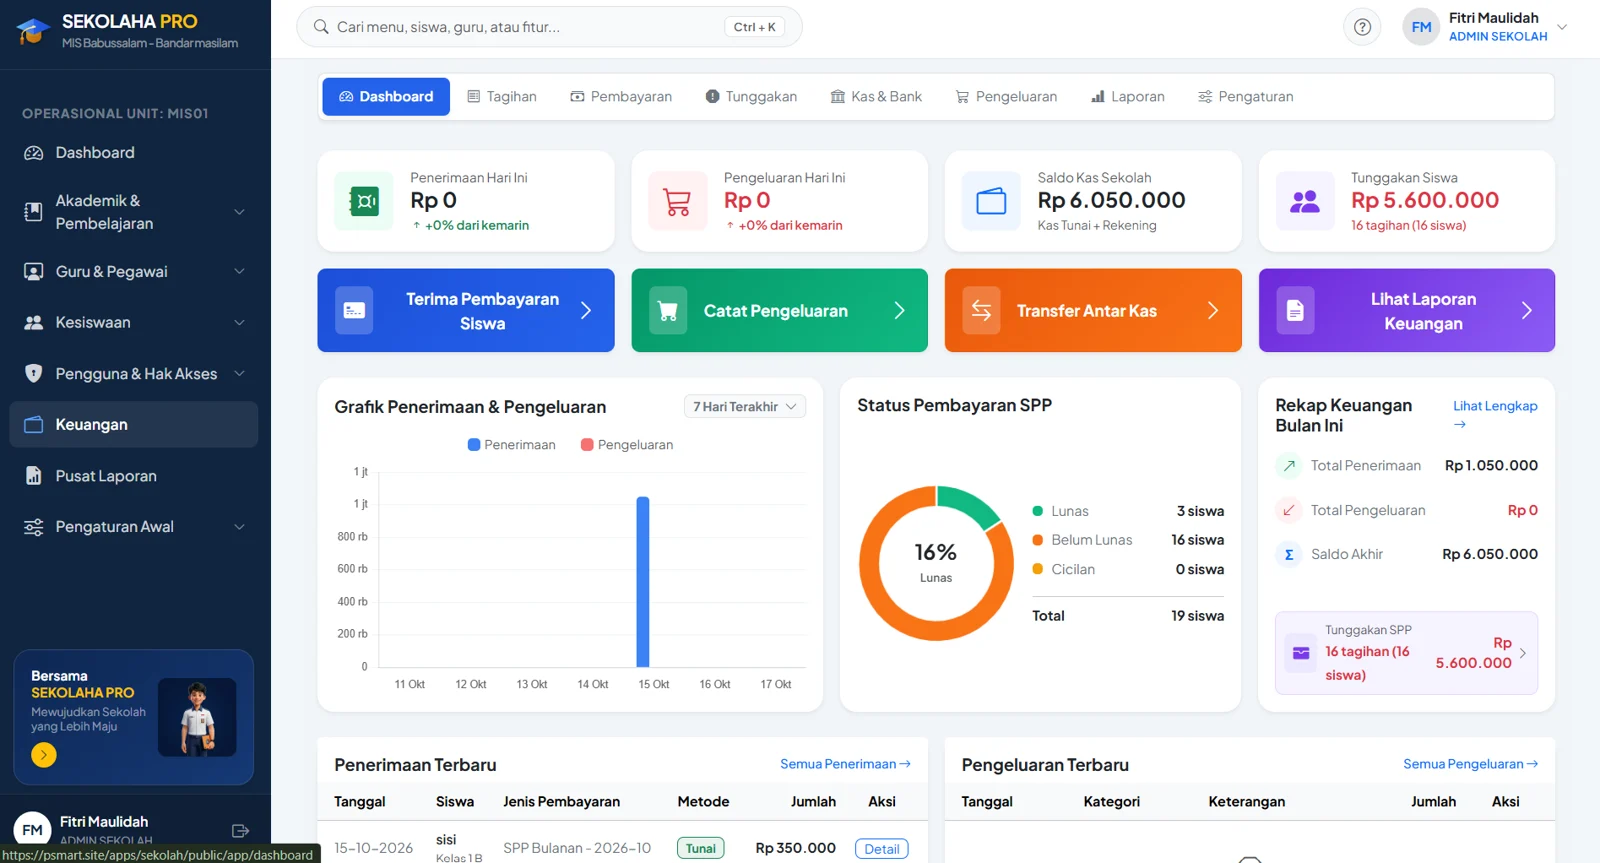1600x863 pixels.
Task: Click the Lihat Laporan Keuangan document icon
Action: coord(1295,310)
